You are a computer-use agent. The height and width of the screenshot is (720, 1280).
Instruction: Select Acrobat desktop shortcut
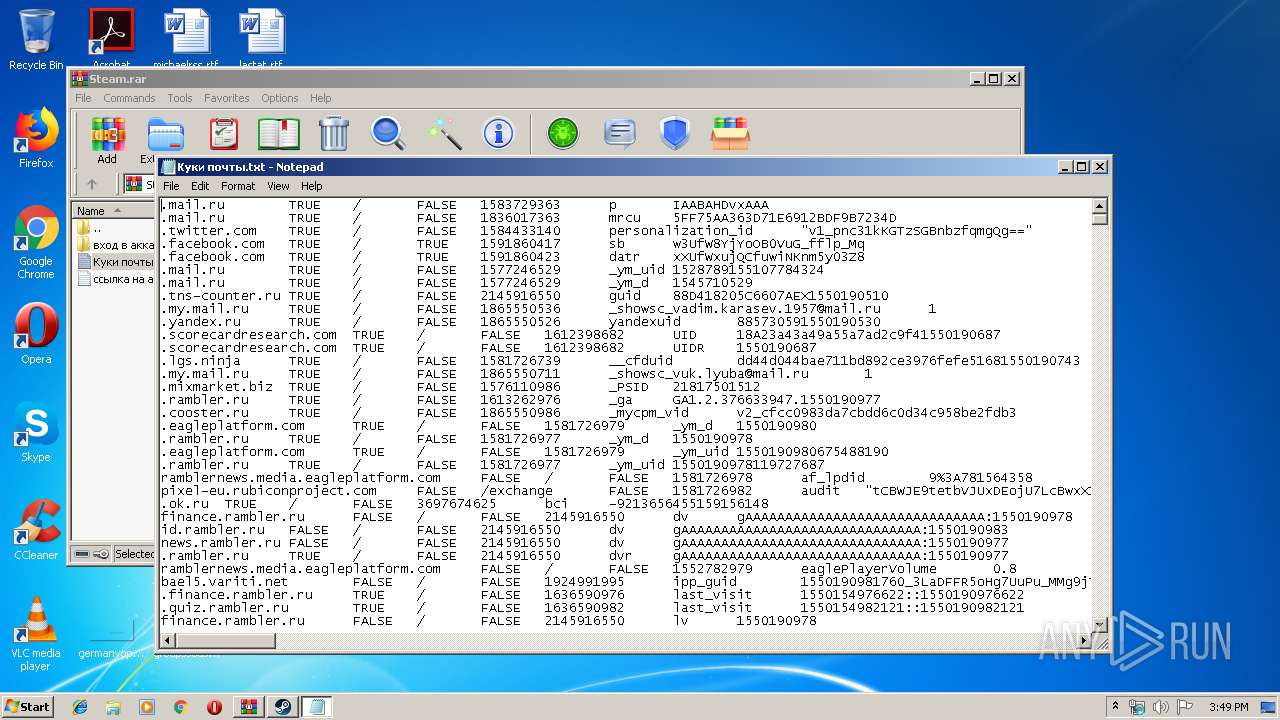click(112, 40)
